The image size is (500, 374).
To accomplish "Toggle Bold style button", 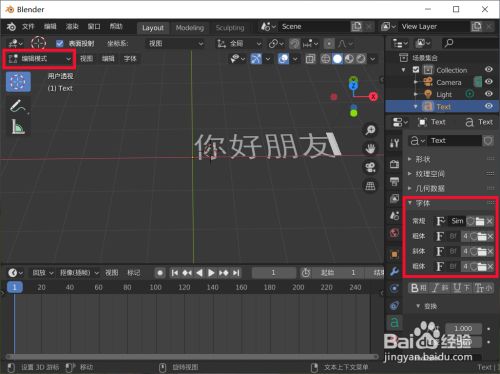I will point(418,288).
